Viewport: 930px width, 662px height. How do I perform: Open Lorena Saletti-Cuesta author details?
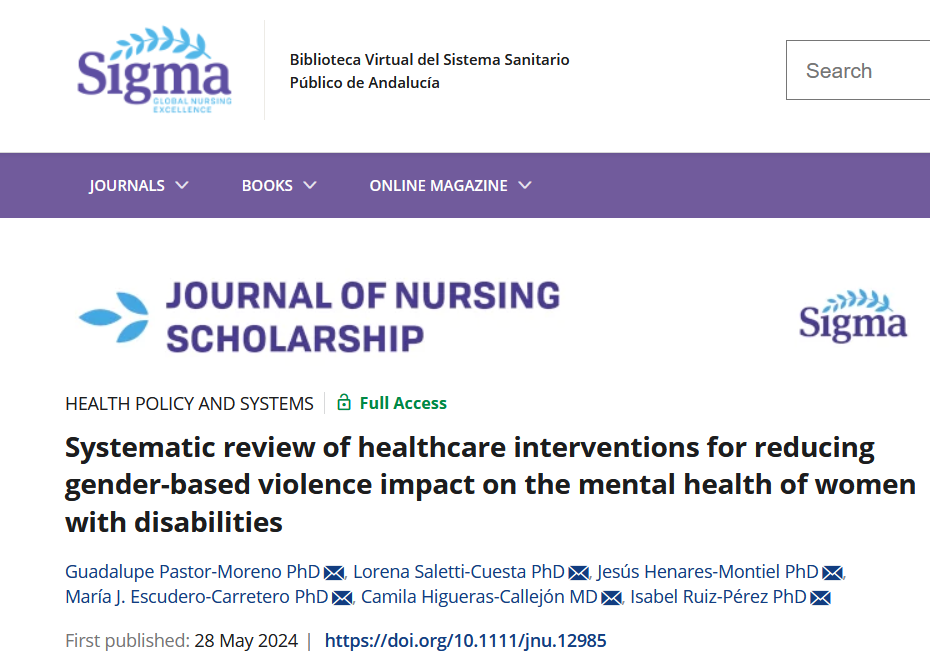click(x=458, y=572)
